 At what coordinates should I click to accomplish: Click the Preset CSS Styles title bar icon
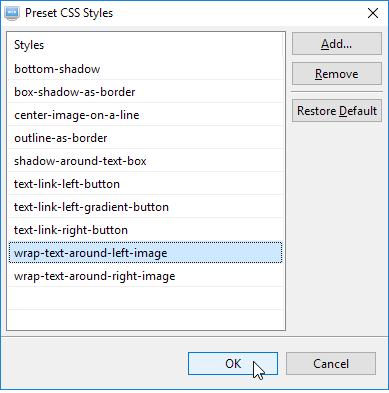pyautogui.click(x=12, y=13)
